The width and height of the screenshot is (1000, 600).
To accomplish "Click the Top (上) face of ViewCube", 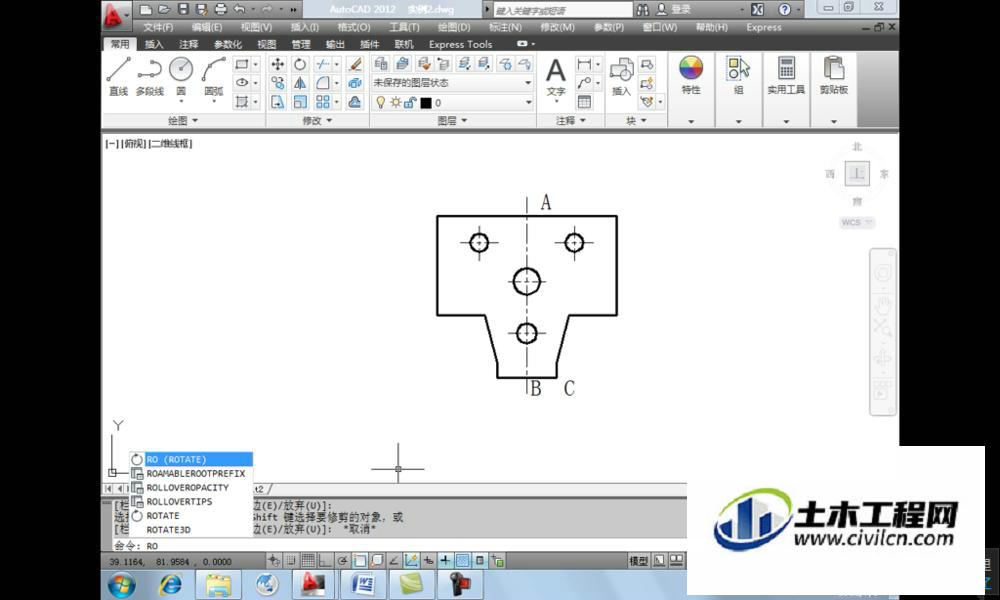I will 857,173.
